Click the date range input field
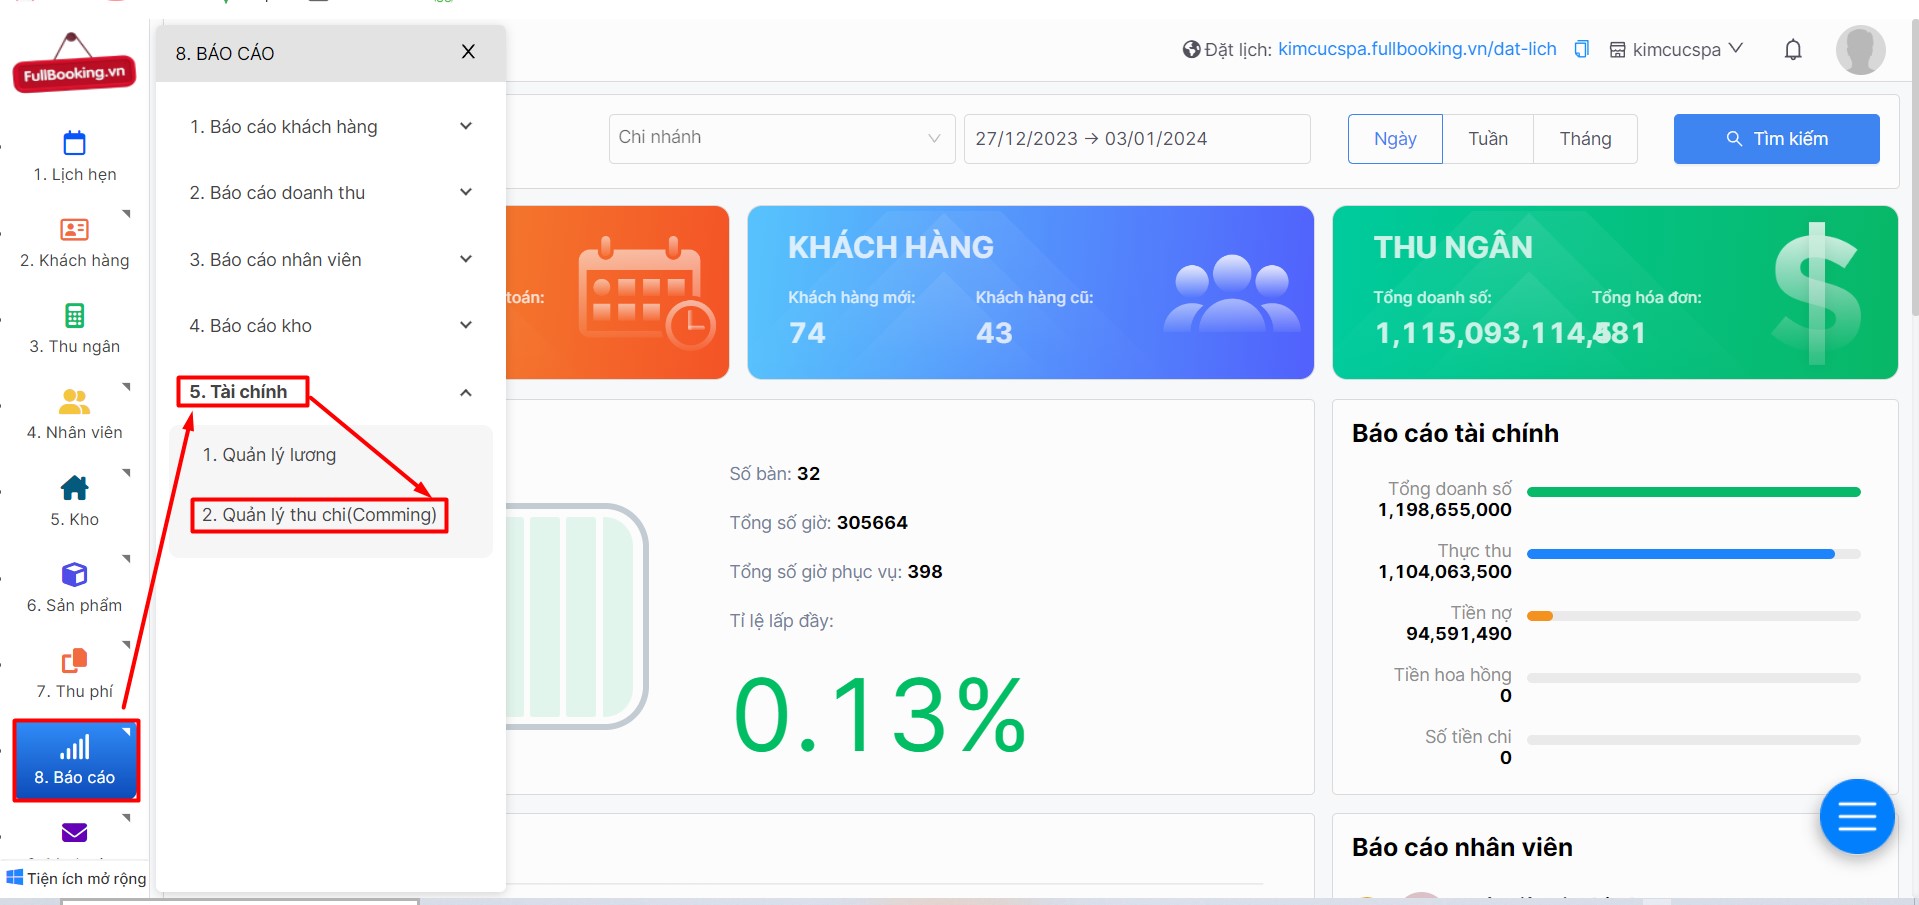The height and width of the screenshot is (905, 1919). [1137, 139]
